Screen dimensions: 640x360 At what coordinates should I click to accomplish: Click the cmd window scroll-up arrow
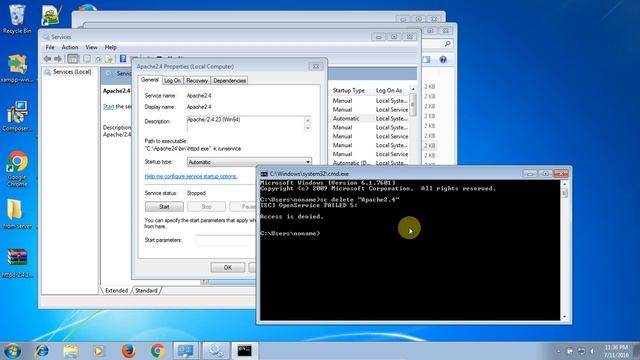coord(564,184)
